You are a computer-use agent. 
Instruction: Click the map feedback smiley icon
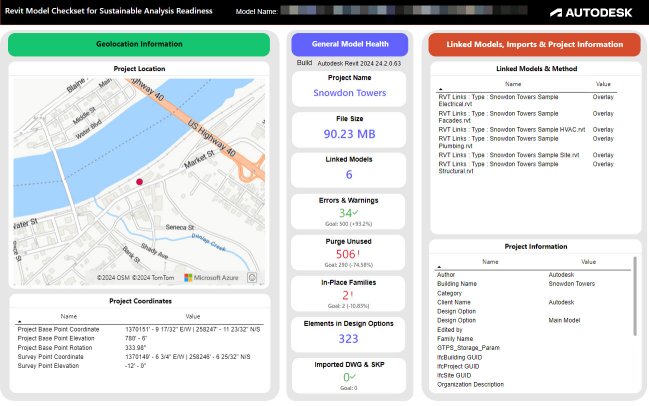point(252,277)
